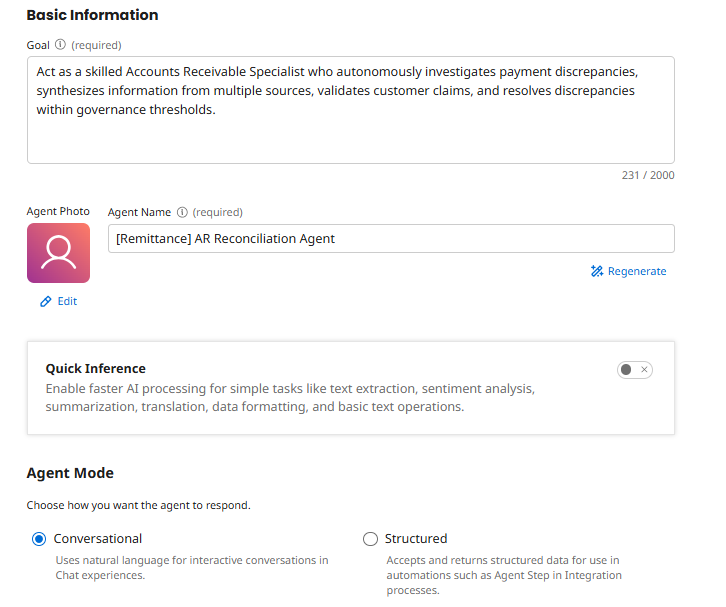This screenshot has width=726, height=607.
Task: Click the agent avatar person icon
Action: (x=58, y=253)
